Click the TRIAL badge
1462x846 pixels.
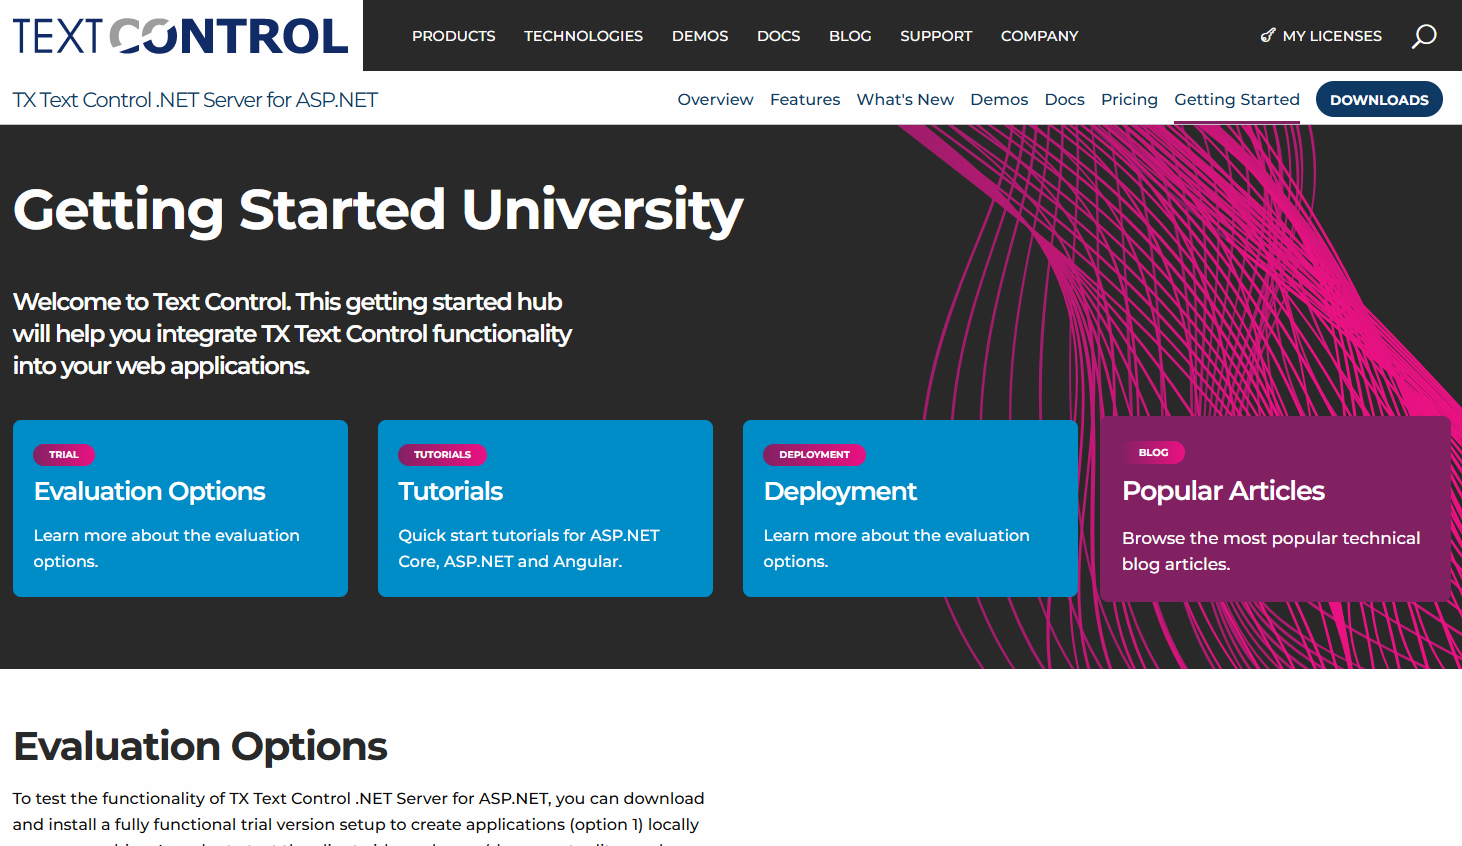pyautogui.click(x=64, y=454)
